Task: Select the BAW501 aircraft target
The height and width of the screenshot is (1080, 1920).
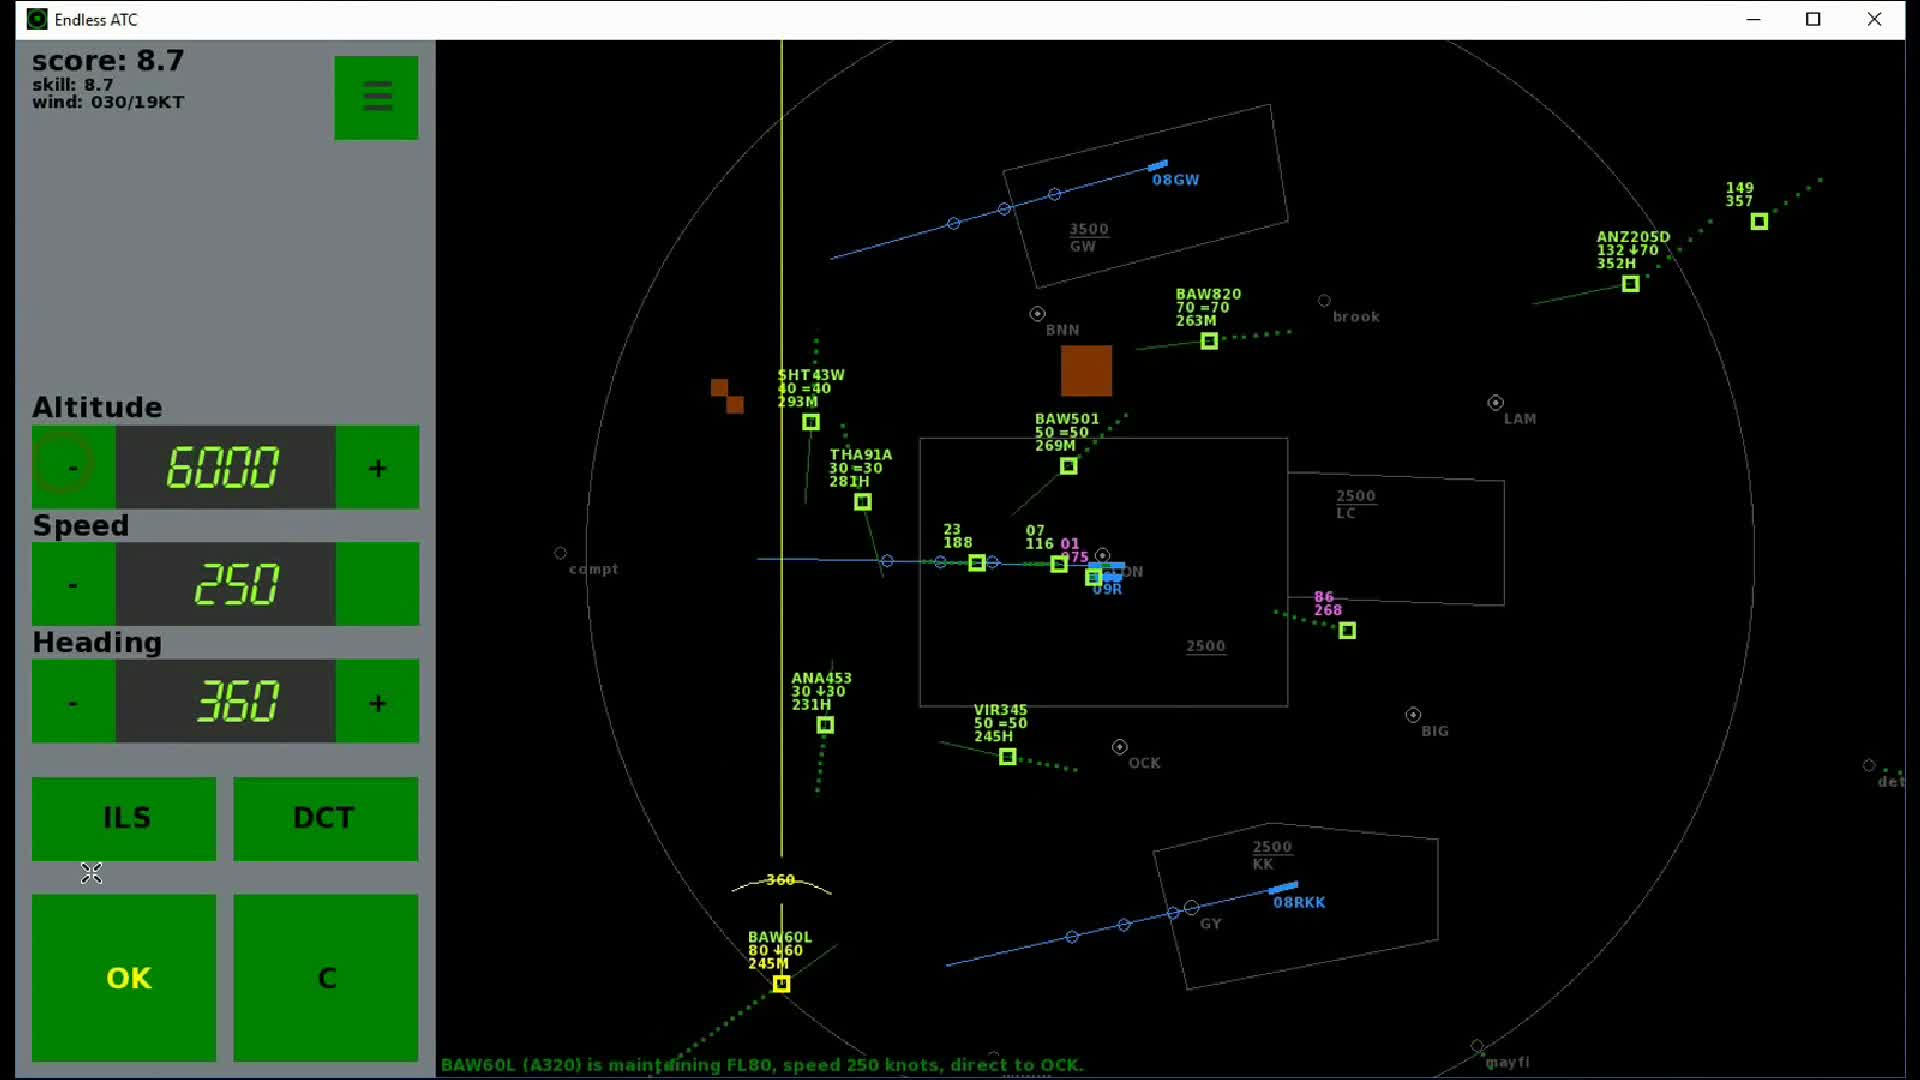Action: pos(1068,466)
